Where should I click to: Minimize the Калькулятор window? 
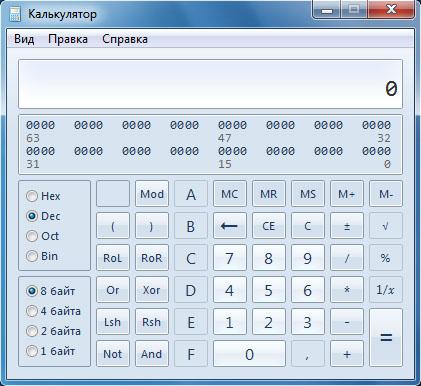click(327, 11)
